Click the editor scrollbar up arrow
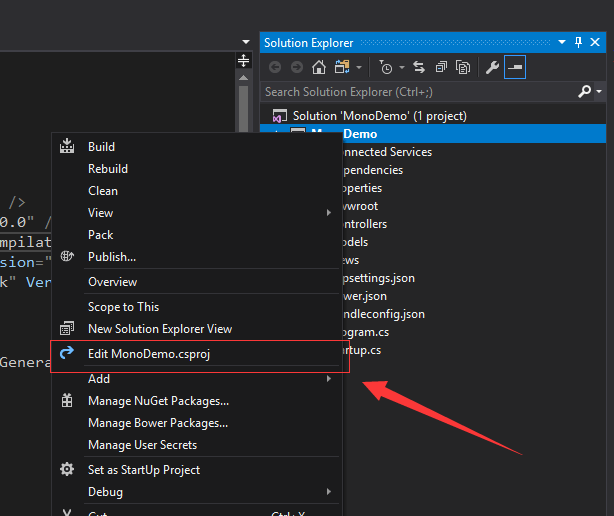This screenshot has width=614, height=516. [244, 78]
